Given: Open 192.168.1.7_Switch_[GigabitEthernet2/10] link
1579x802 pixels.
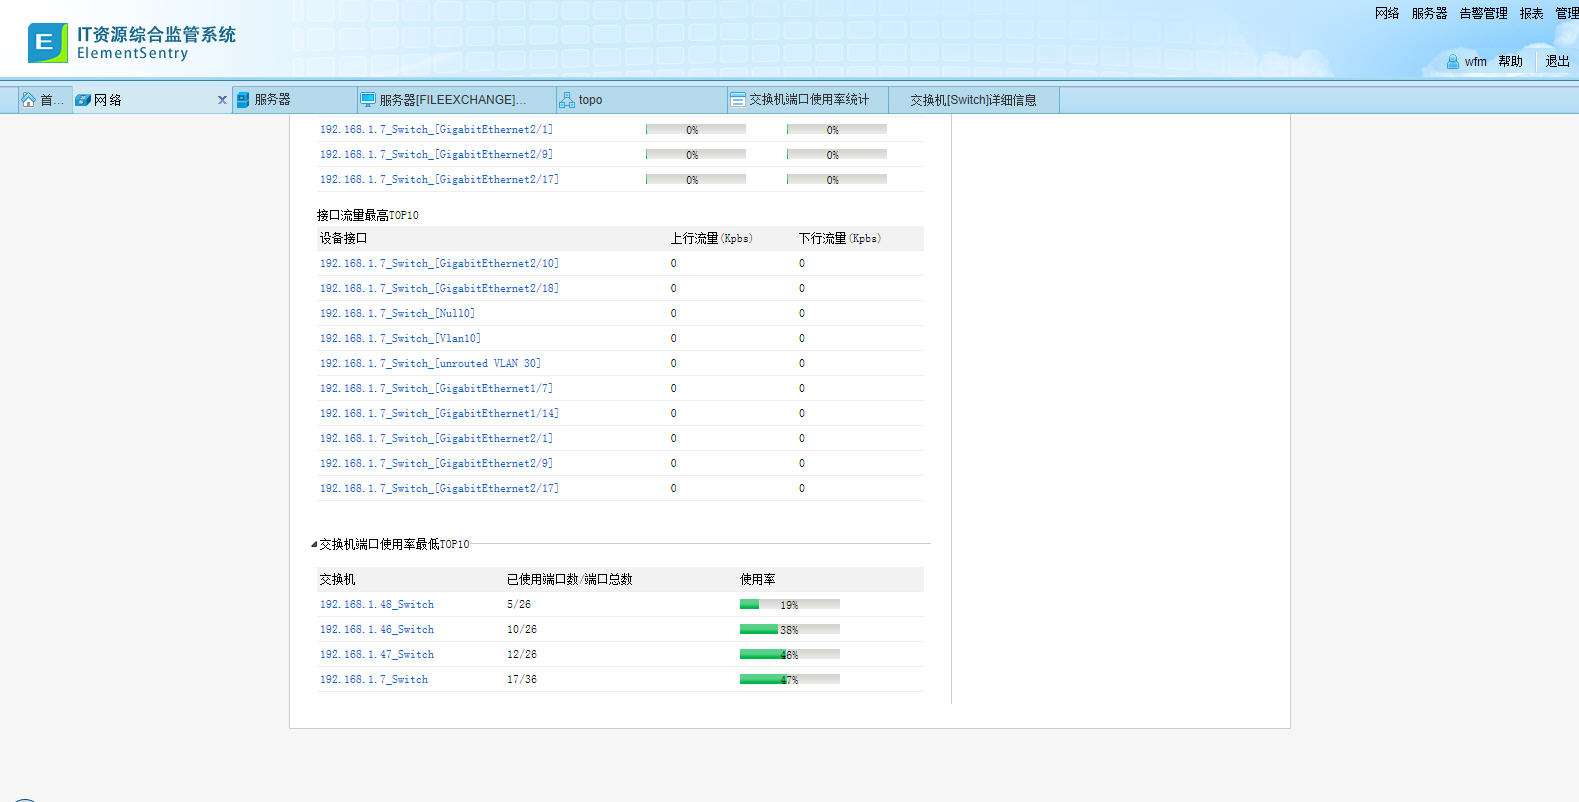Looking at the screenshot, I should 439,263.
